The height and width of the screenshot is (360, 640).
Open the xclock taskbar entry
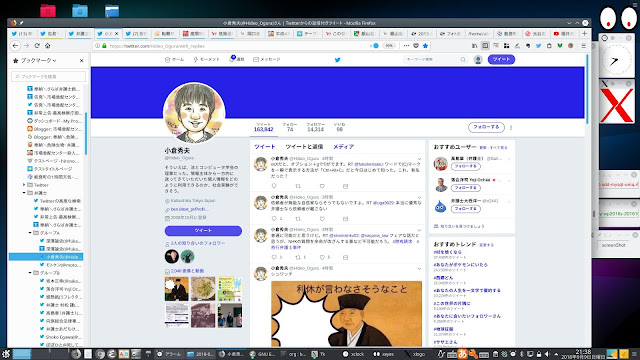tap(353, 354)
